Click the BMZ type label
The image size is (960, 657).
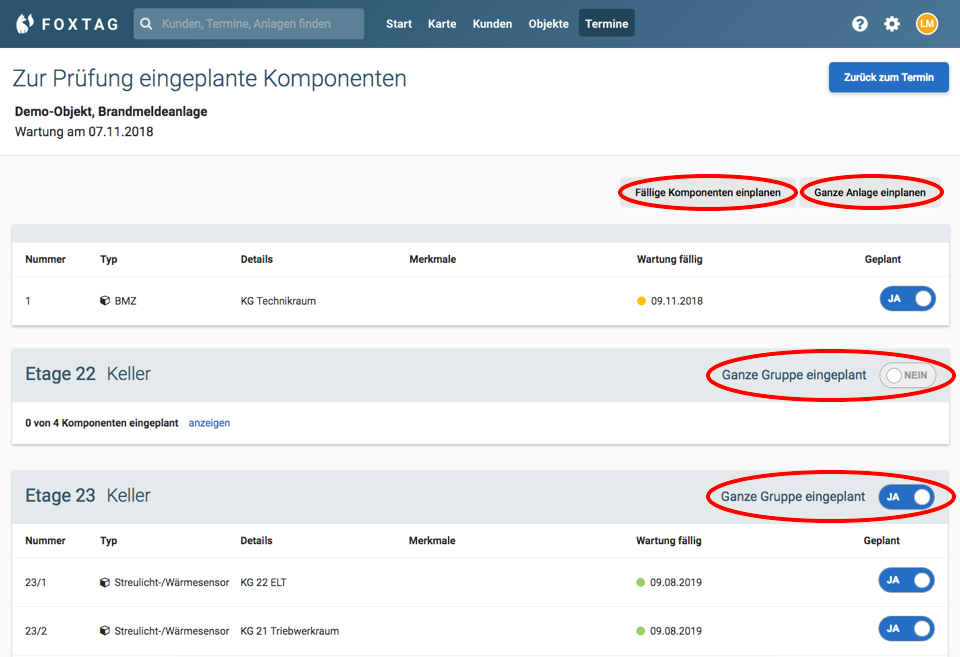(126, 301)
